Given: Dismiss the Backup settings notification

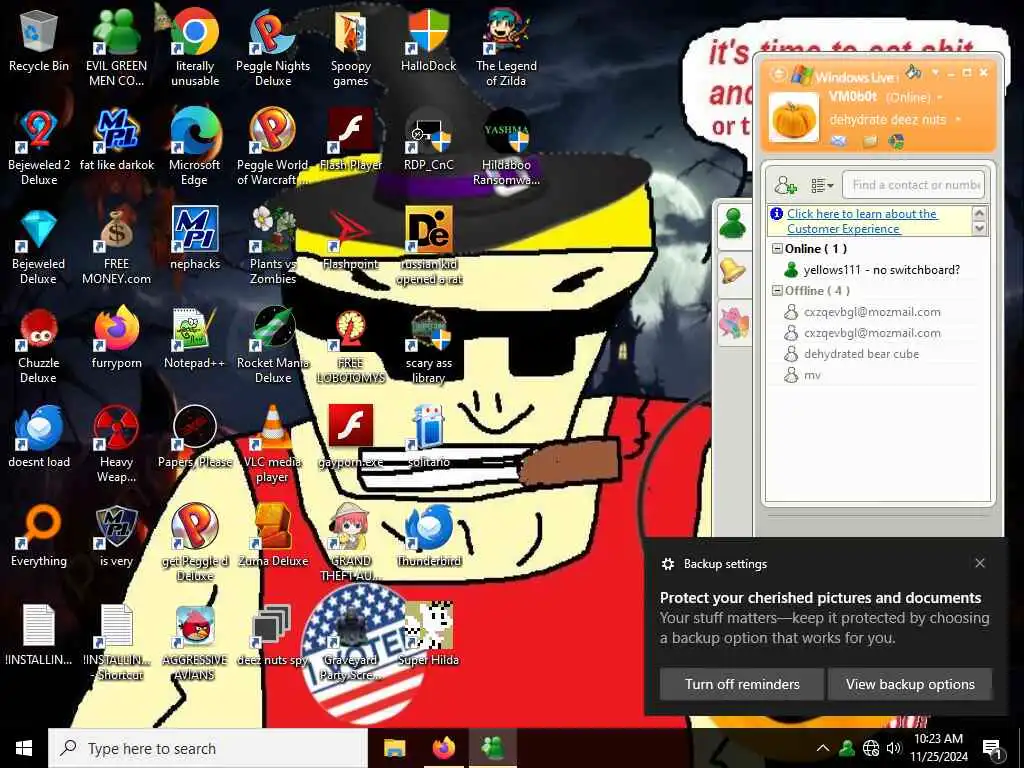Looking at the screenshot, I should [x=980, y=563].
